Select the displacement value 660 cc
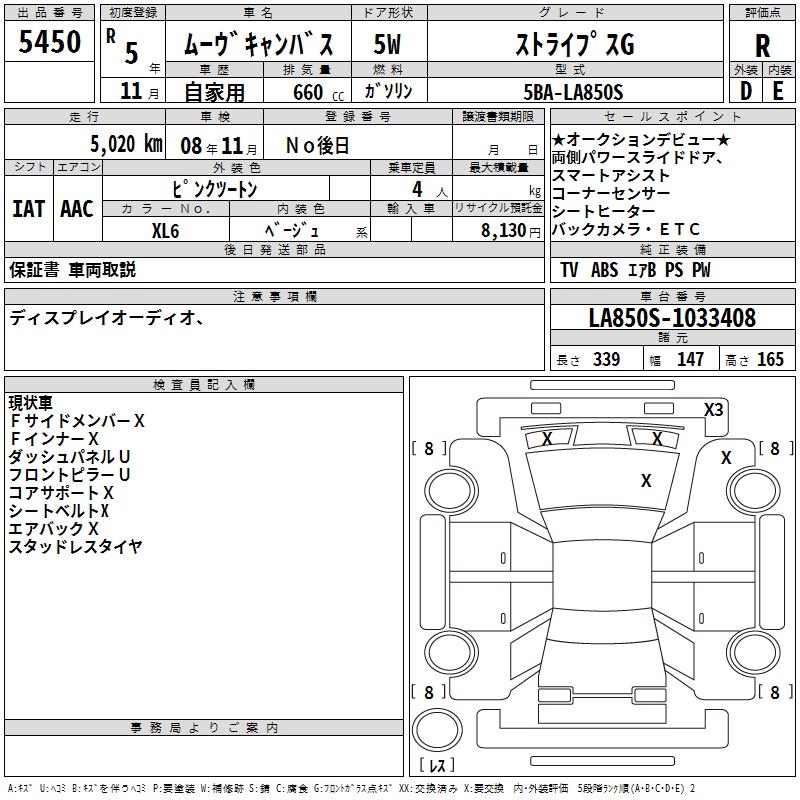Screen dimensions: 800x800 click(x=318, y=92)
